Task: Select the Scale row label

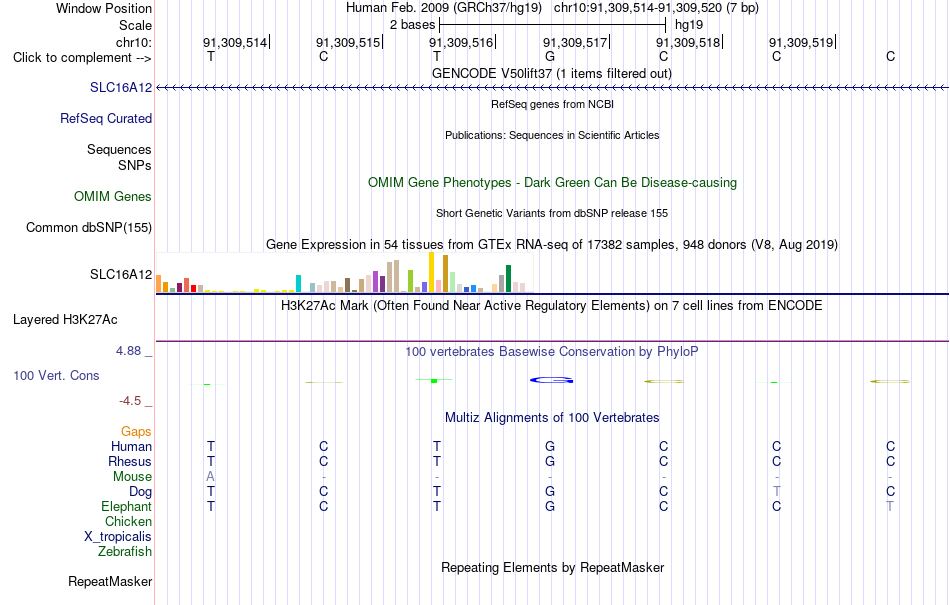Action: pyautogui.click(x=135, y=25)
